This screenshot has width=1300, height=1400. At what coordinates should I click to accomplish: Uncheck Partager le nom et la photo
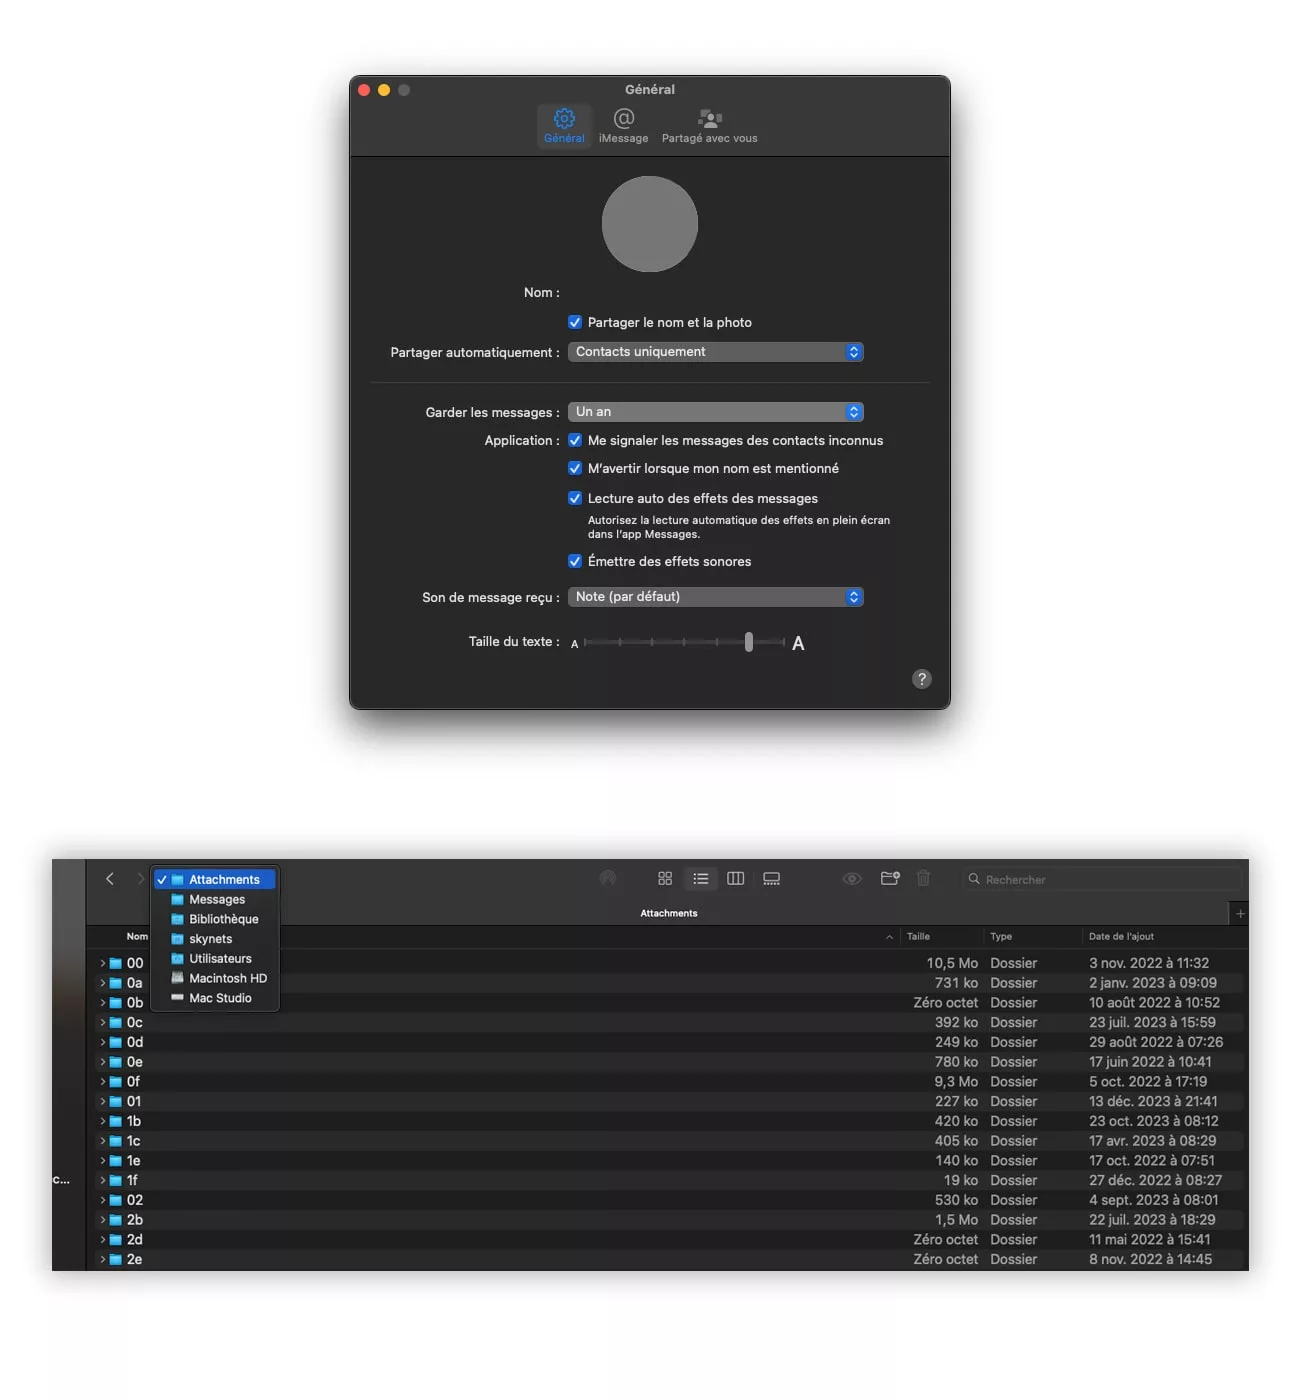tap(575, 322)
